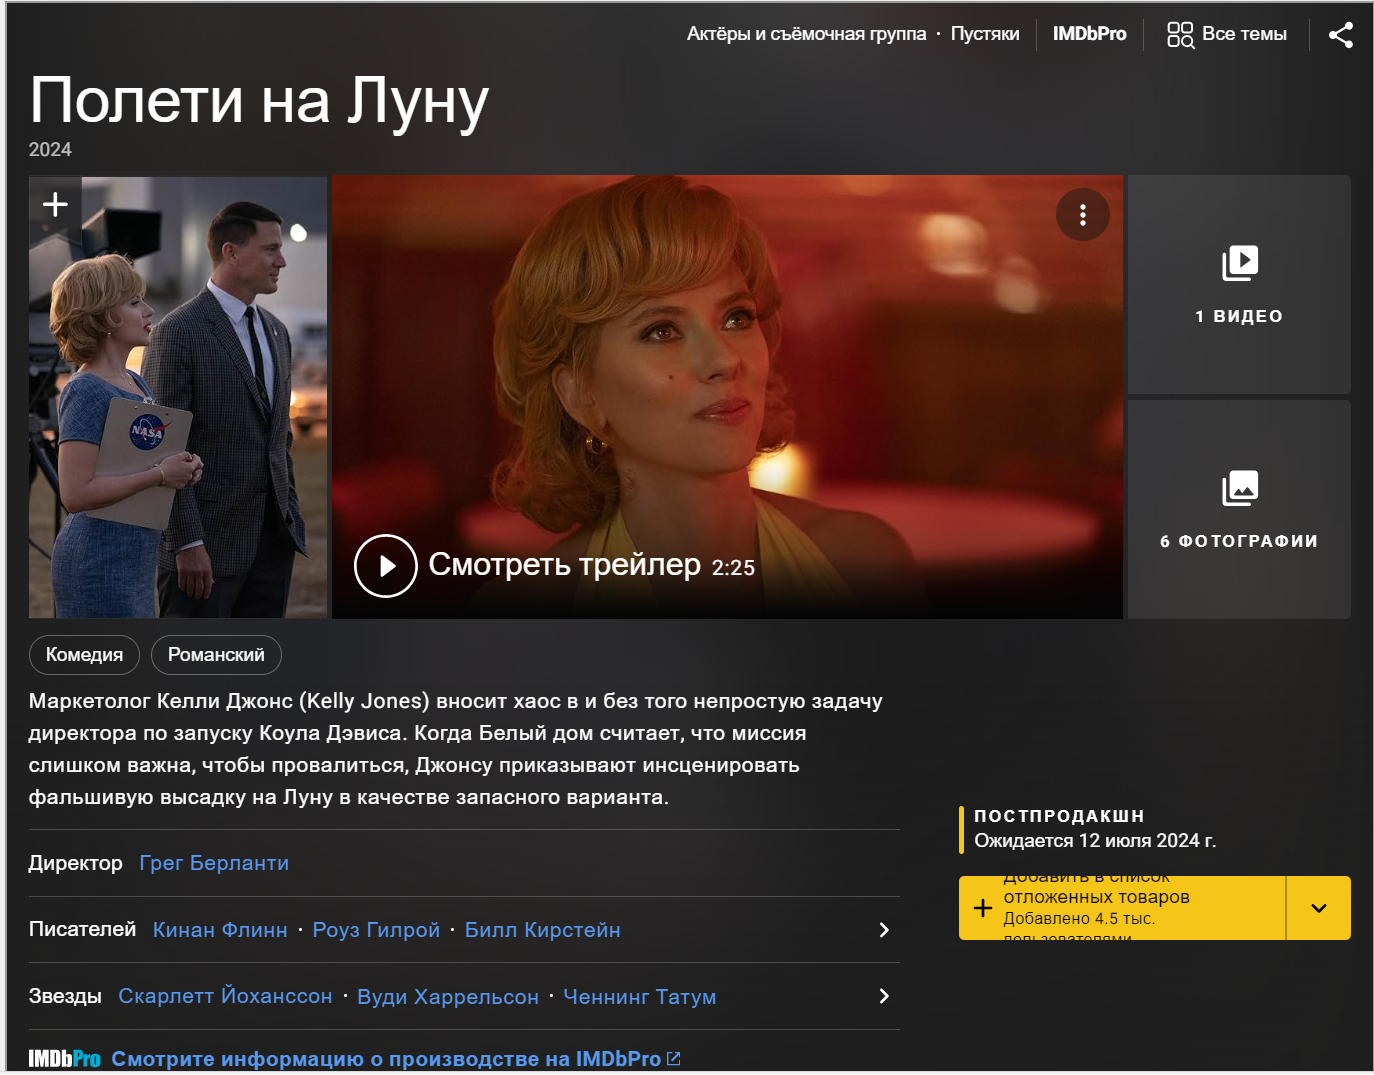
Task: Click the Смотреть трейлер text
Action: [x=564, y=565]
